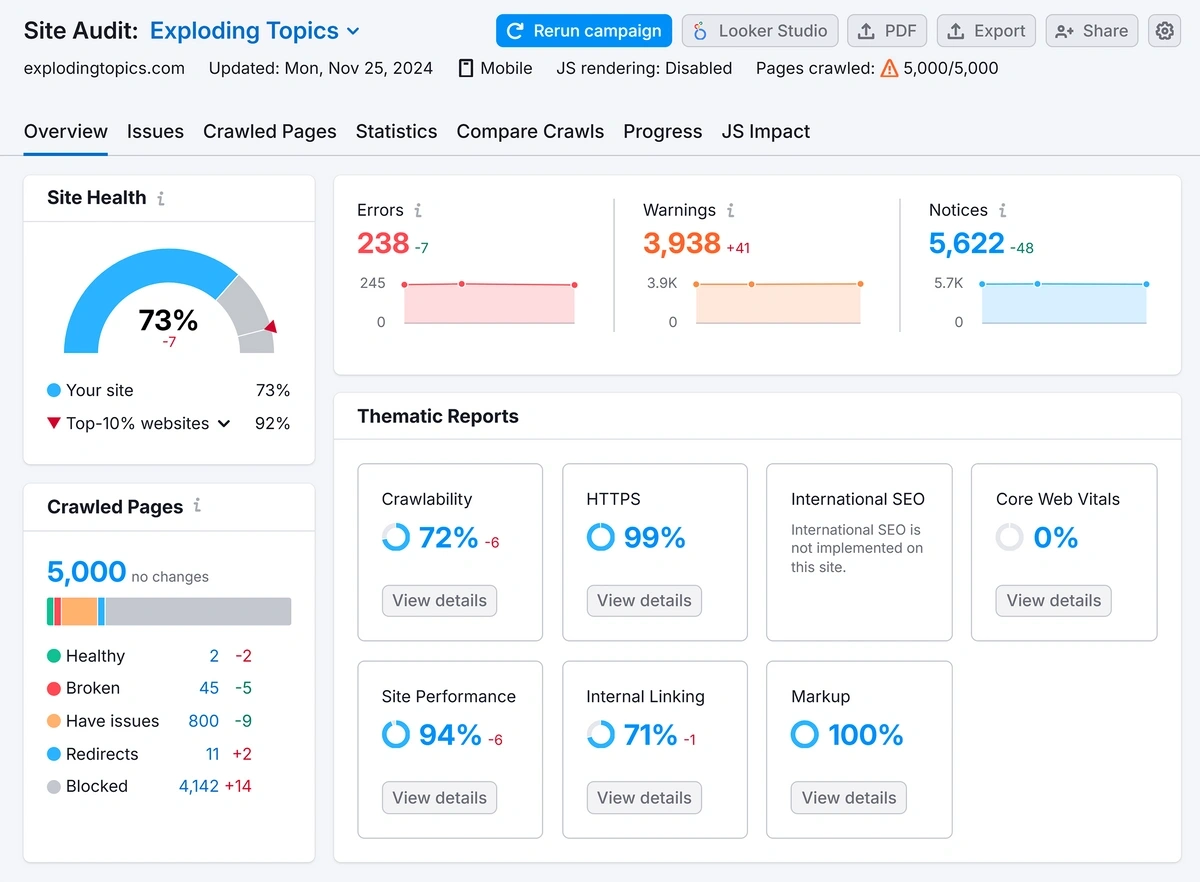View details for Internal Linking

[x=644, y=798]
